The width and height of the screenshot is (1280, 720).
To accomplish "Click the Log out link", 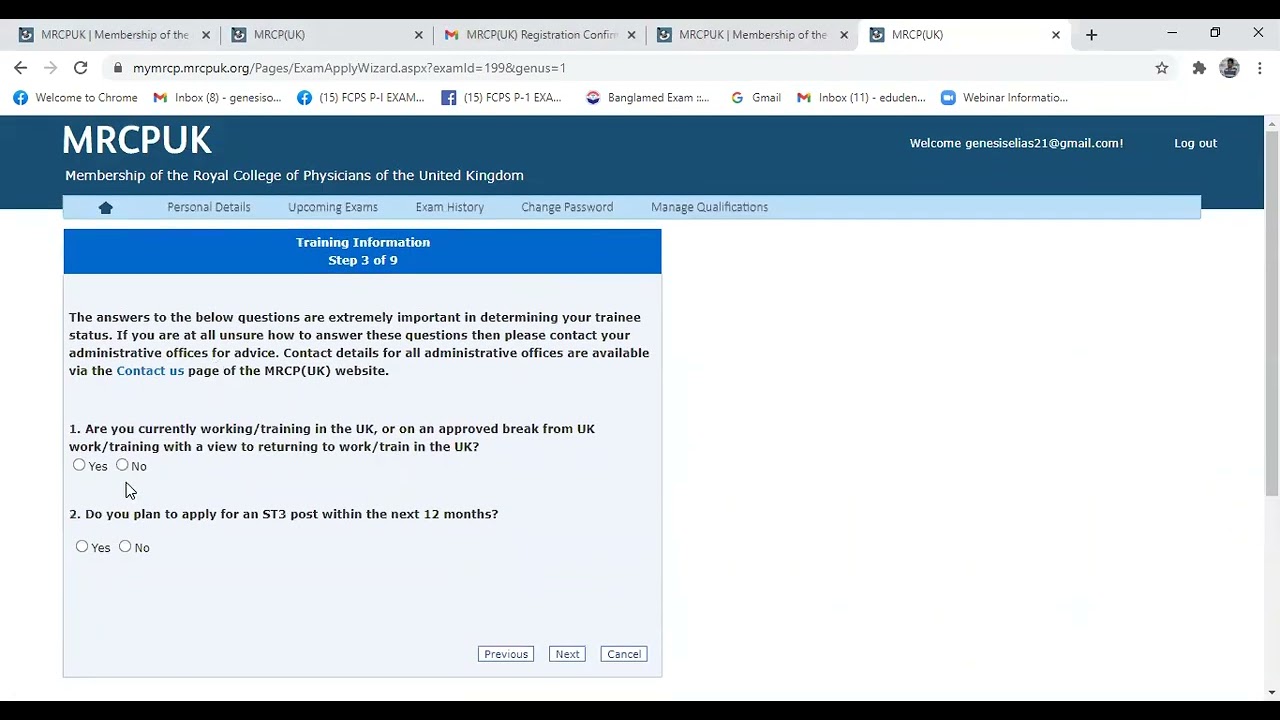I will [1195, 143].
